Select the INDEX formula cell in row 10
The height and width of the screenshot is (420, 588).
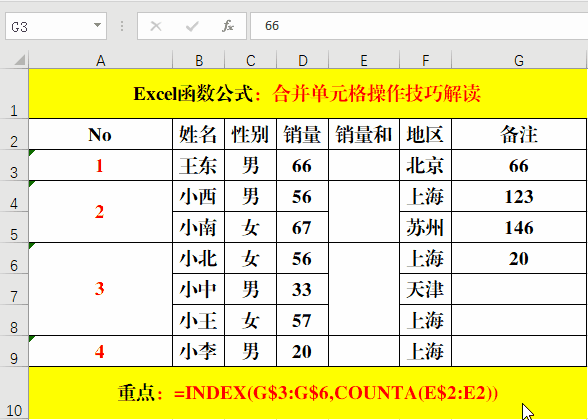click(308, 393)
